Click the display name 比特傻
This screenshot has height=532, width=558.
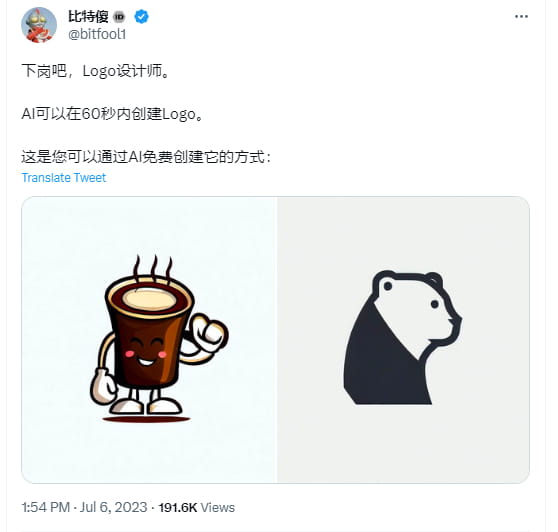[x=88, y=16]
